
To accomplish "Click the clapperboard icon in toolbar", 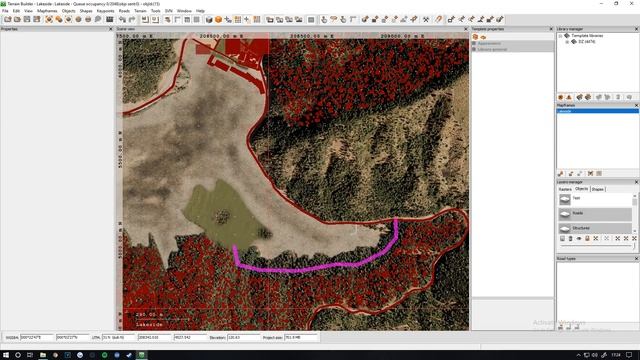I will pos(110,19).
